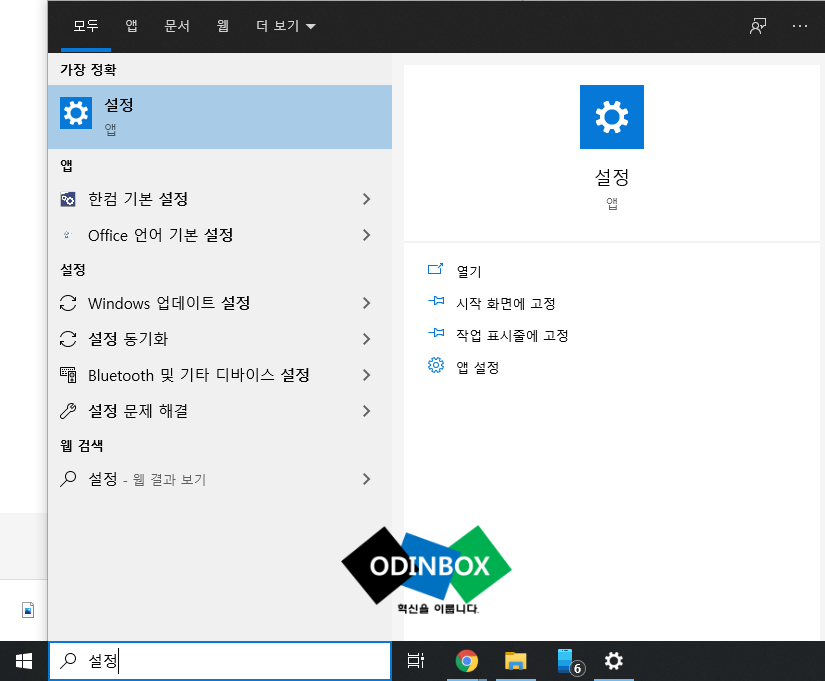Switch to the 문서 tab
This screenshot has width=825, height=681.
pos(177,26)
